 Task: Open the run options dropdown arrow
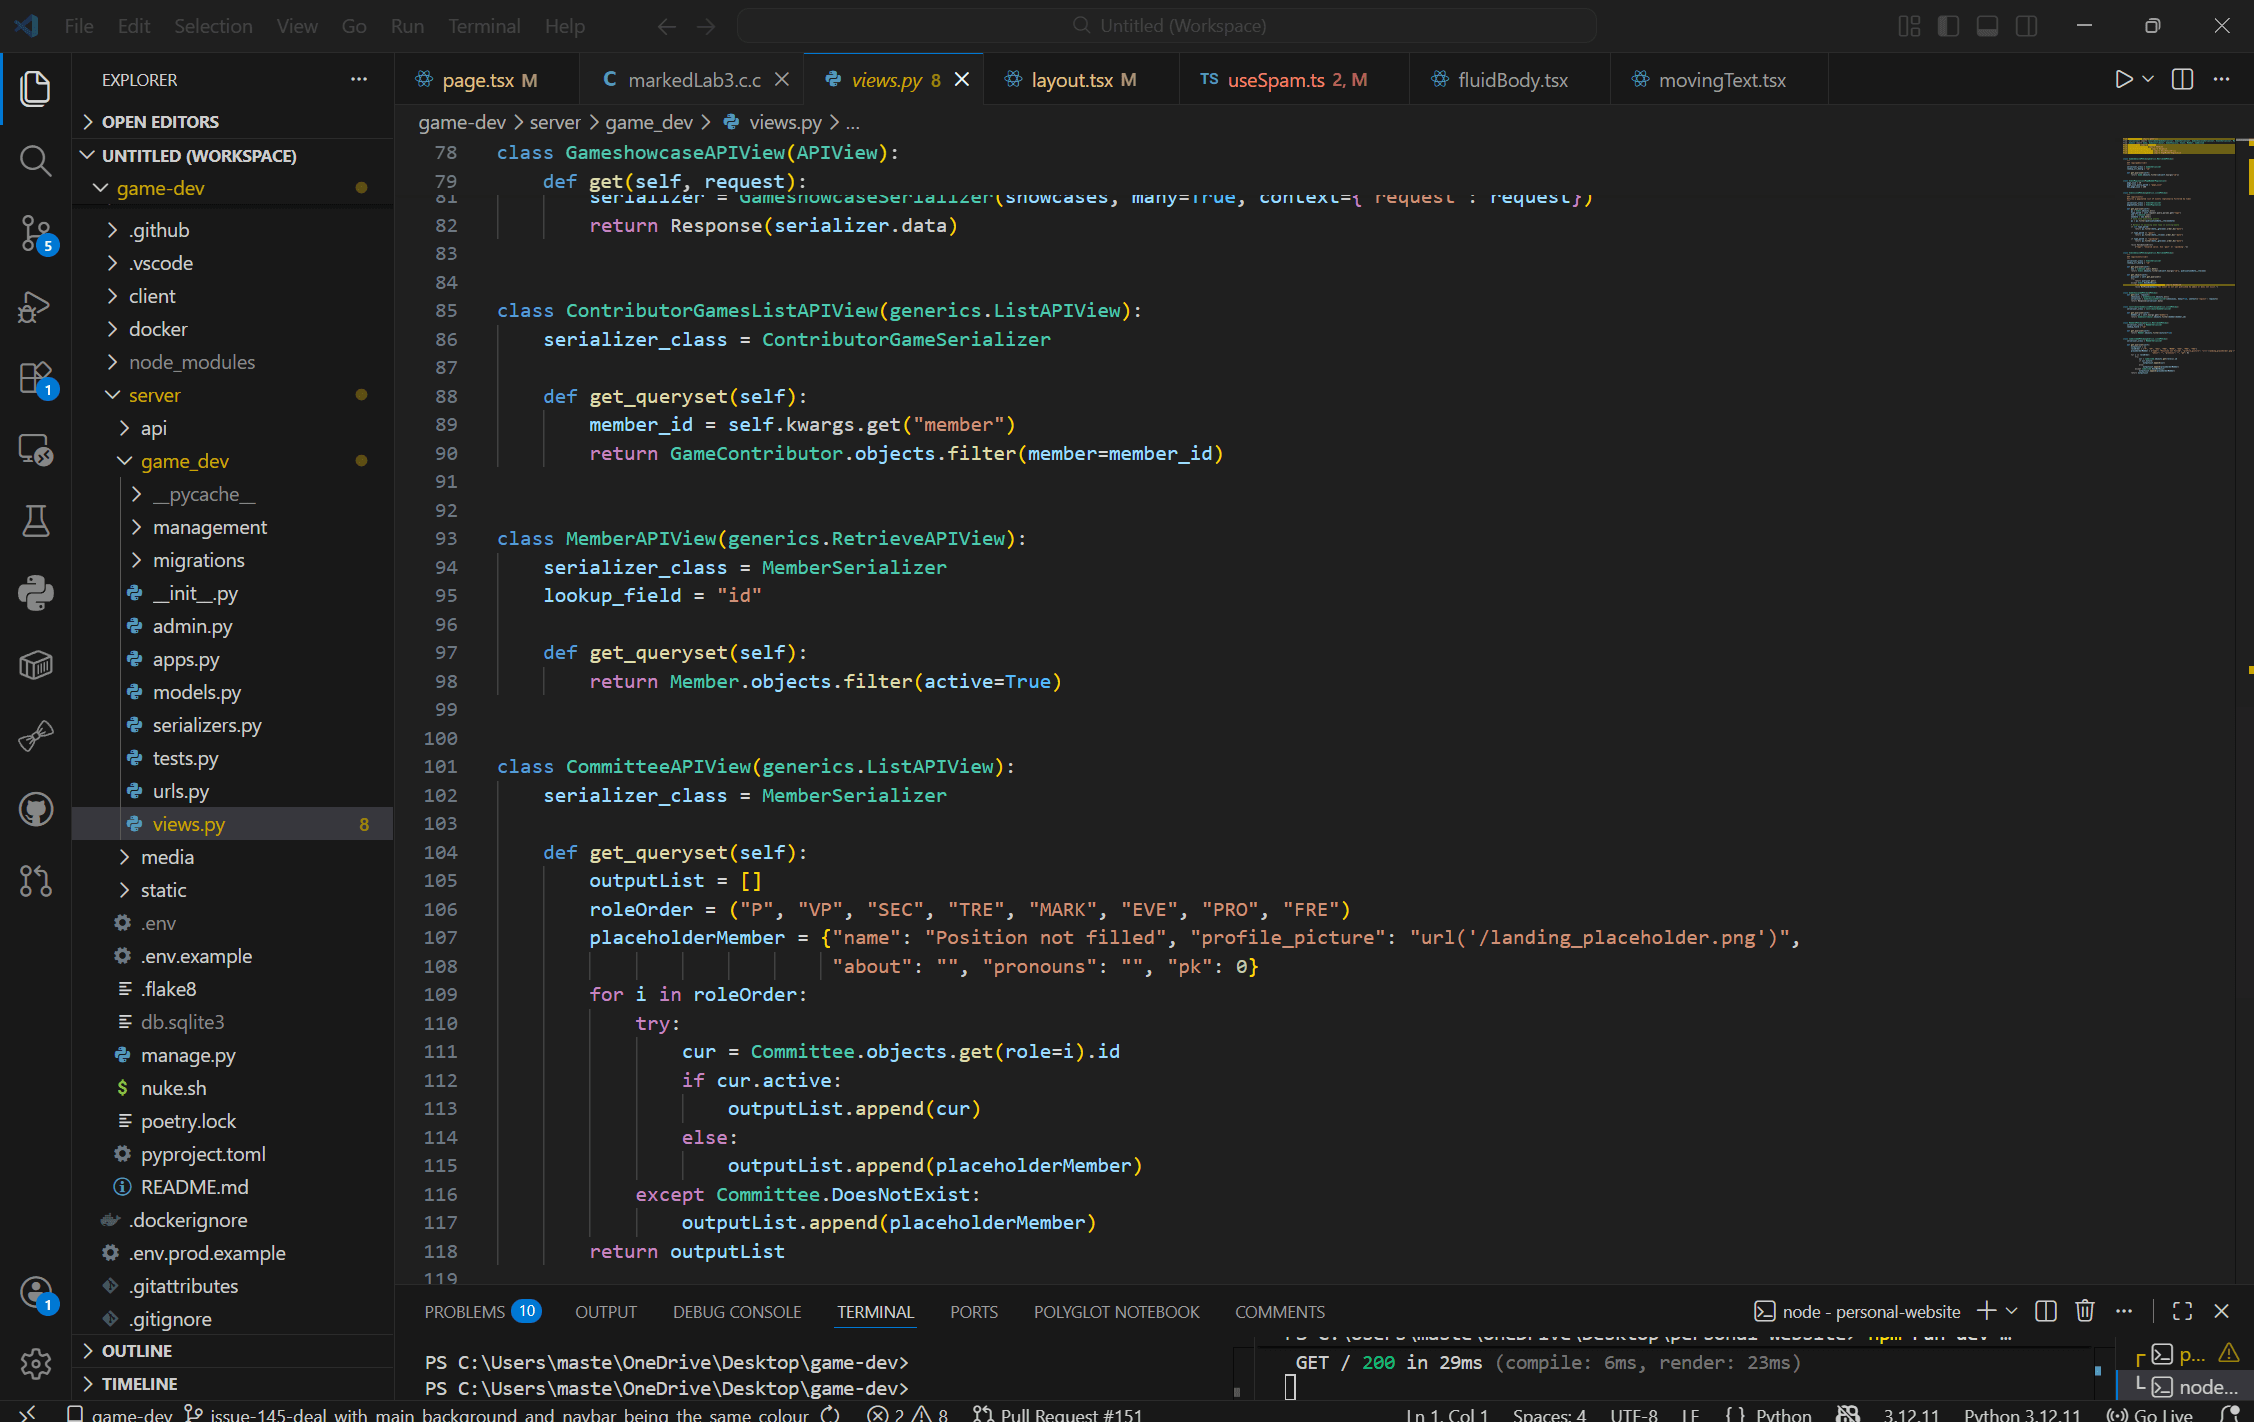point(2148,79)
